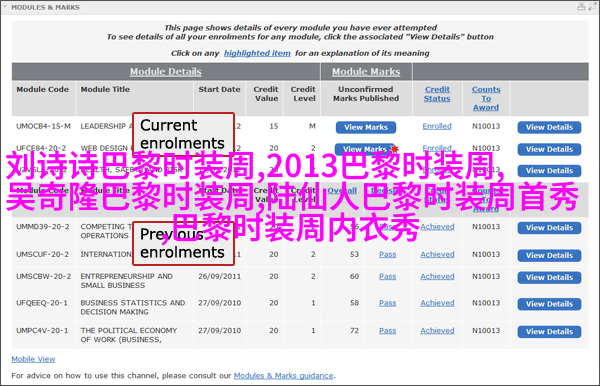This screenshot has height=386, width=600.
Task: Click the Module Marks header link
Action: 366,72
